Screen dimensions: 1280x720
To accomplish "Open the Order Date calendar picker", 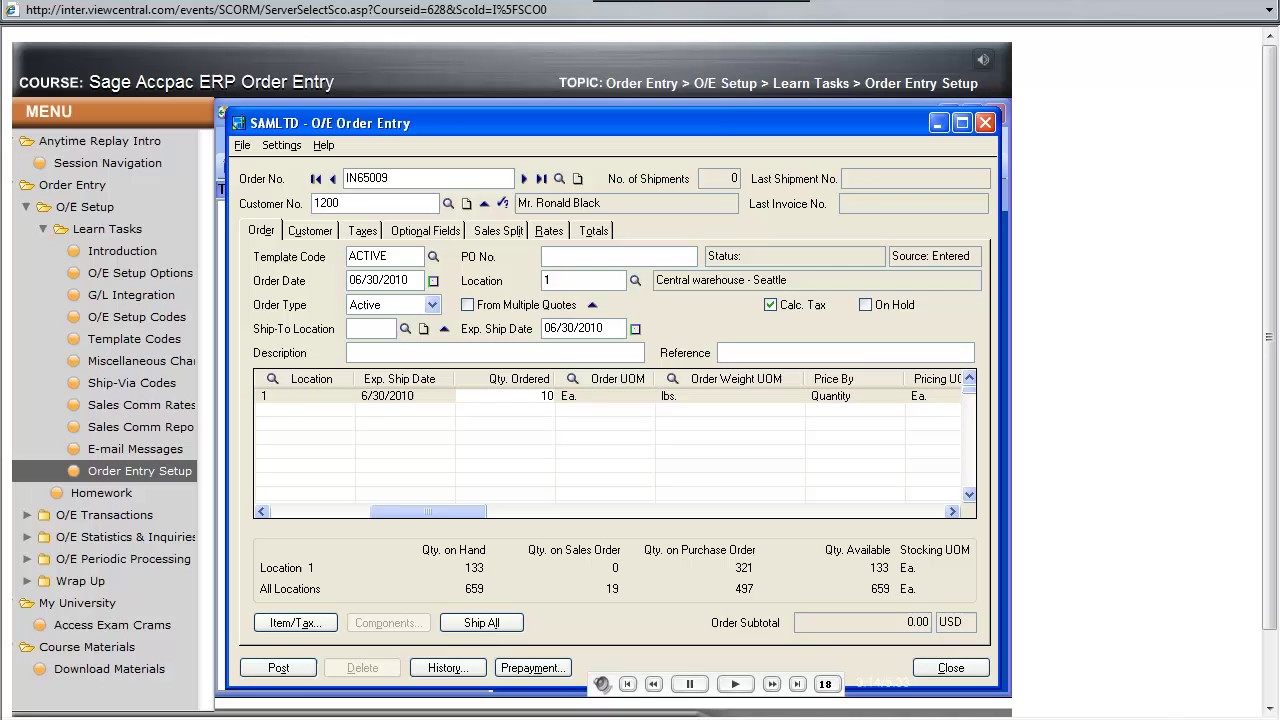I will (433, 281).
